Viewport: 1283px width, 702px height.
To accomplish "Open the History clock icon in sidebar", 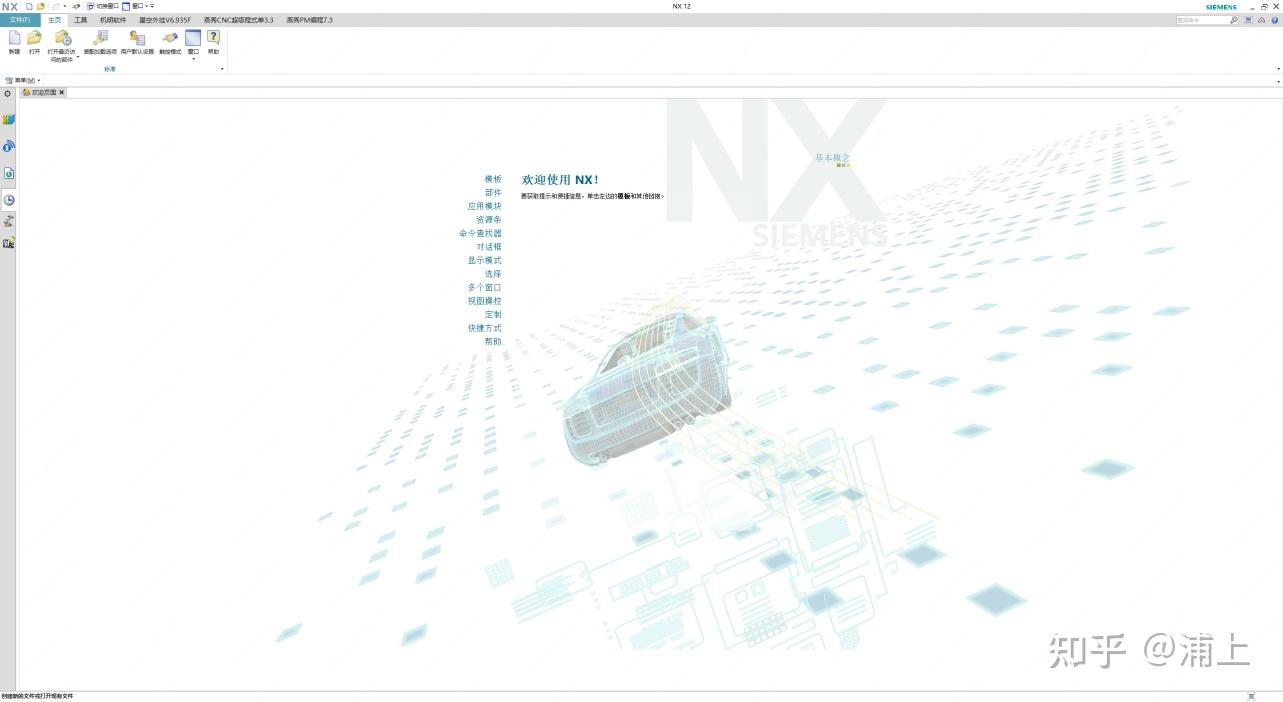I will [8, 199].
